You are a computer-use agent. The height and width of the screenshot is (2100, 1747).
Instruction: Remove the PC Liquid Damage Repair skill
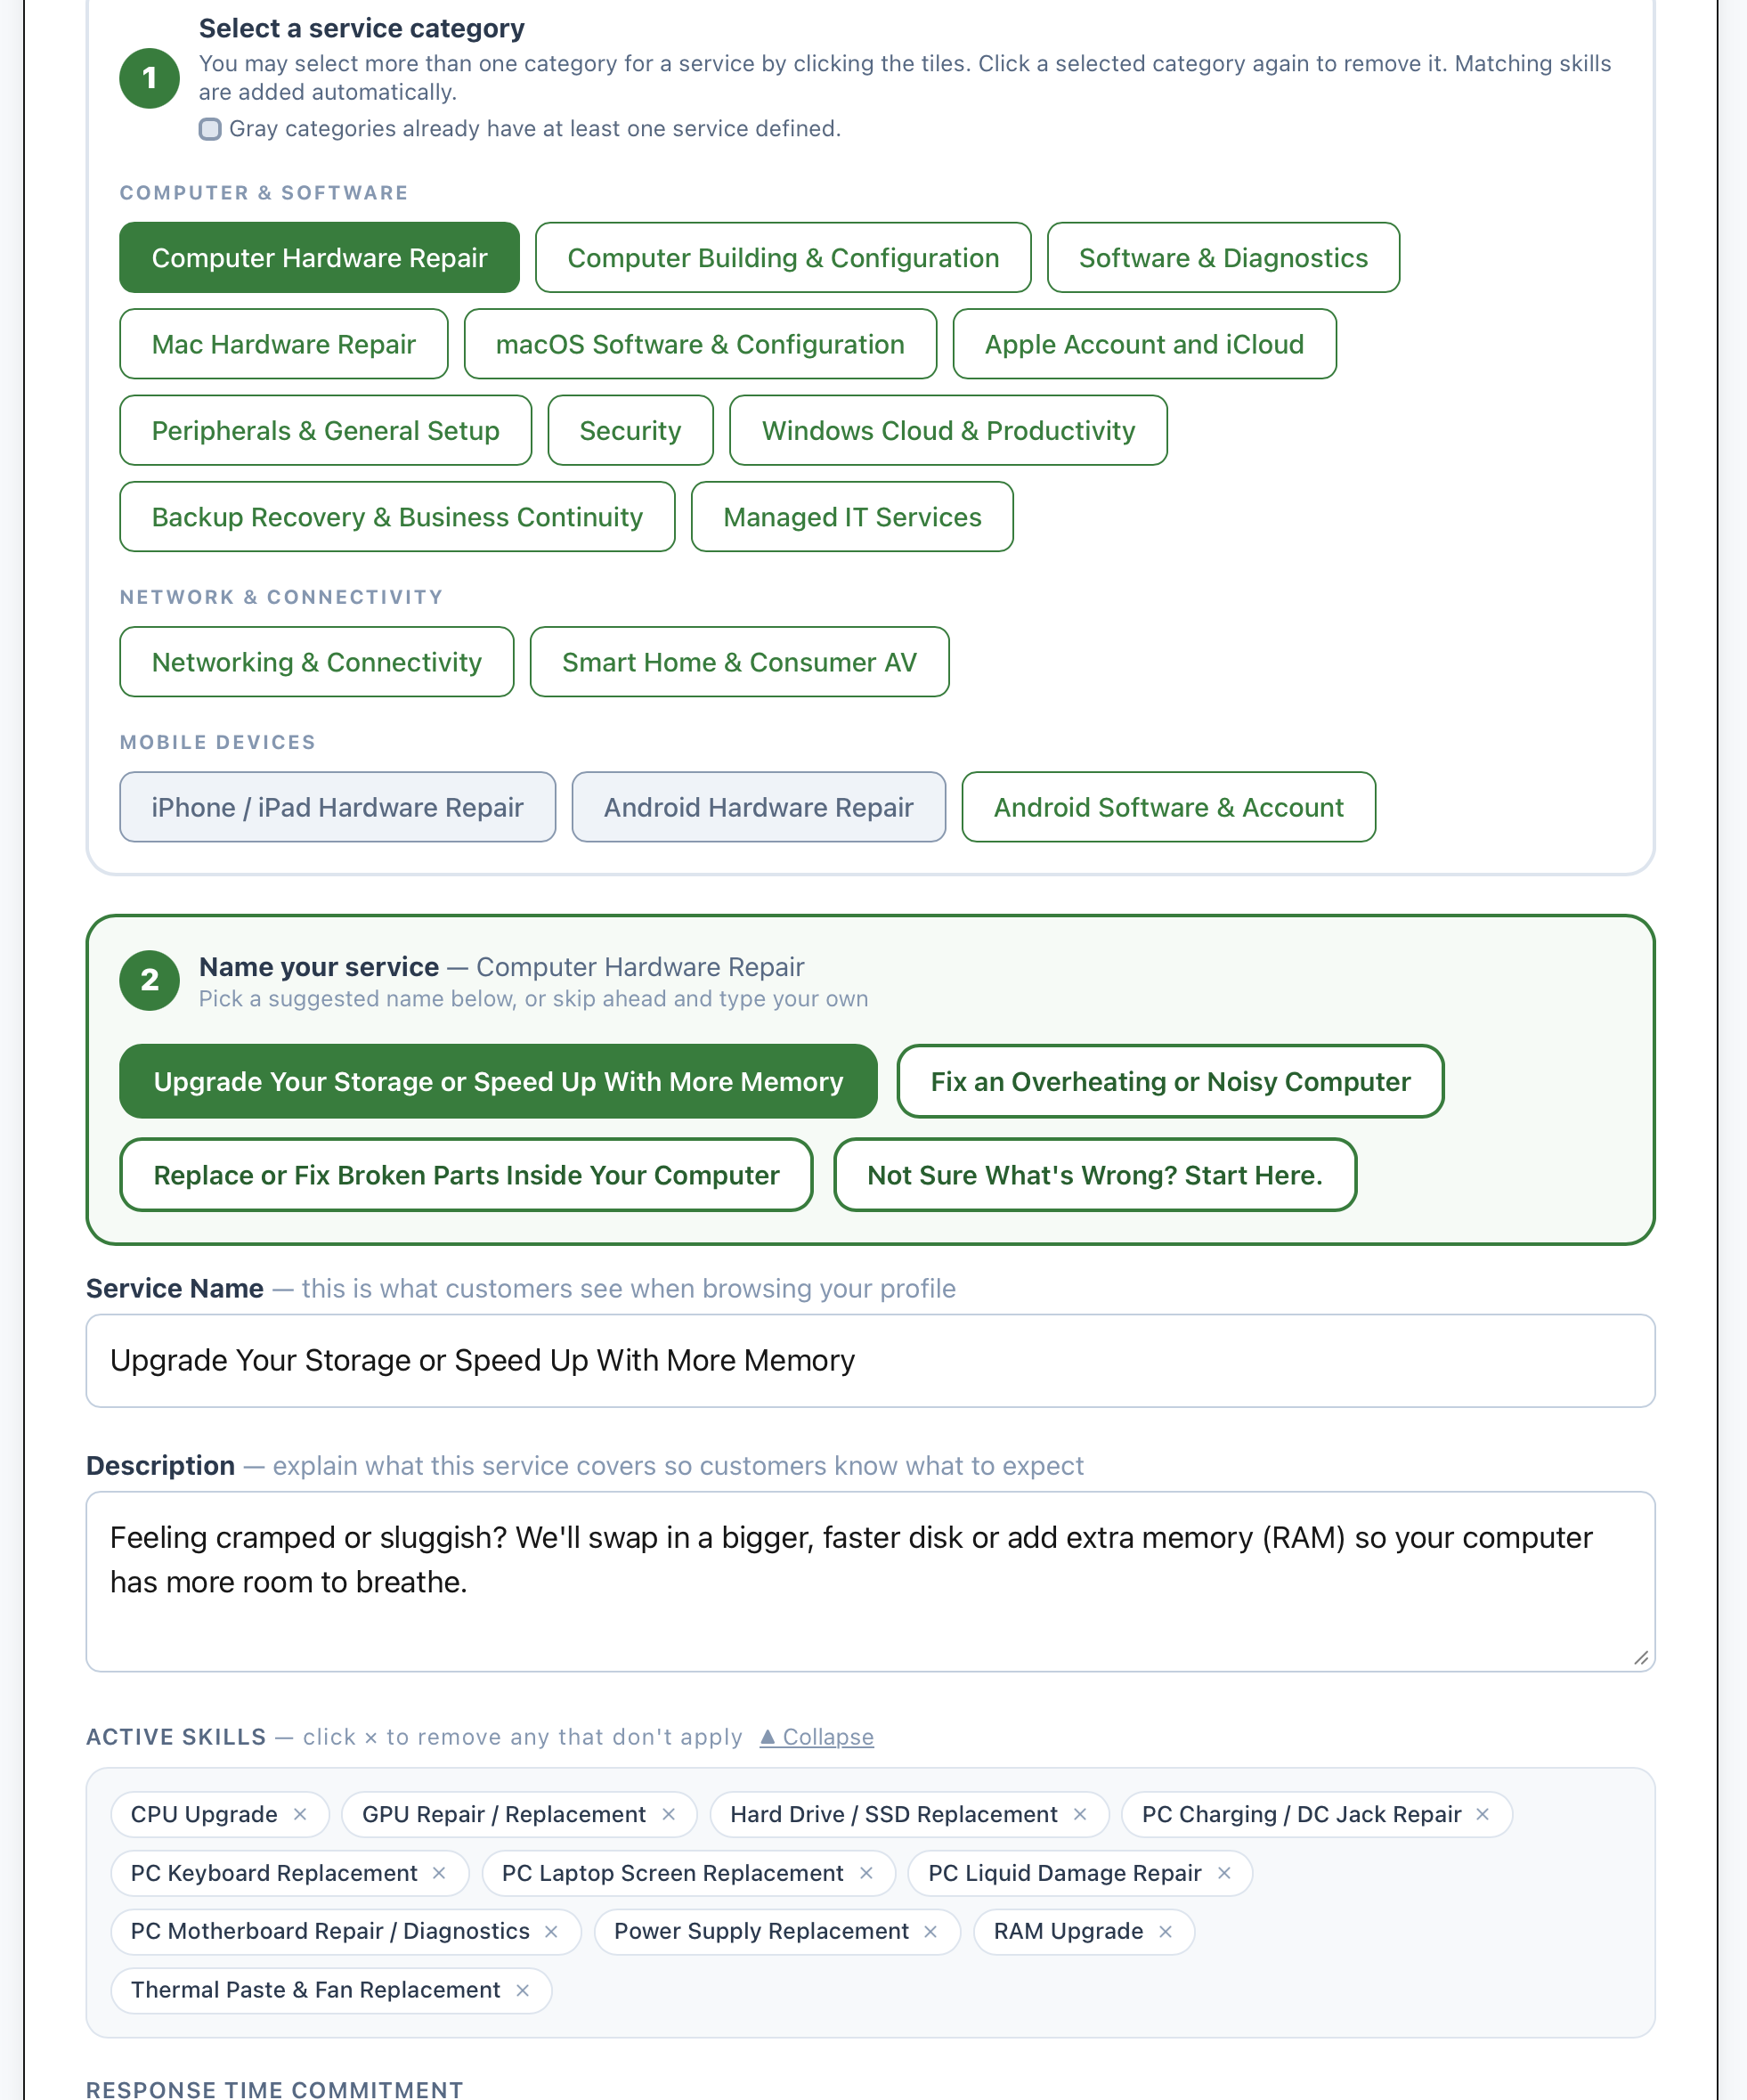pyautogui.click(x=1224, y=1873)
